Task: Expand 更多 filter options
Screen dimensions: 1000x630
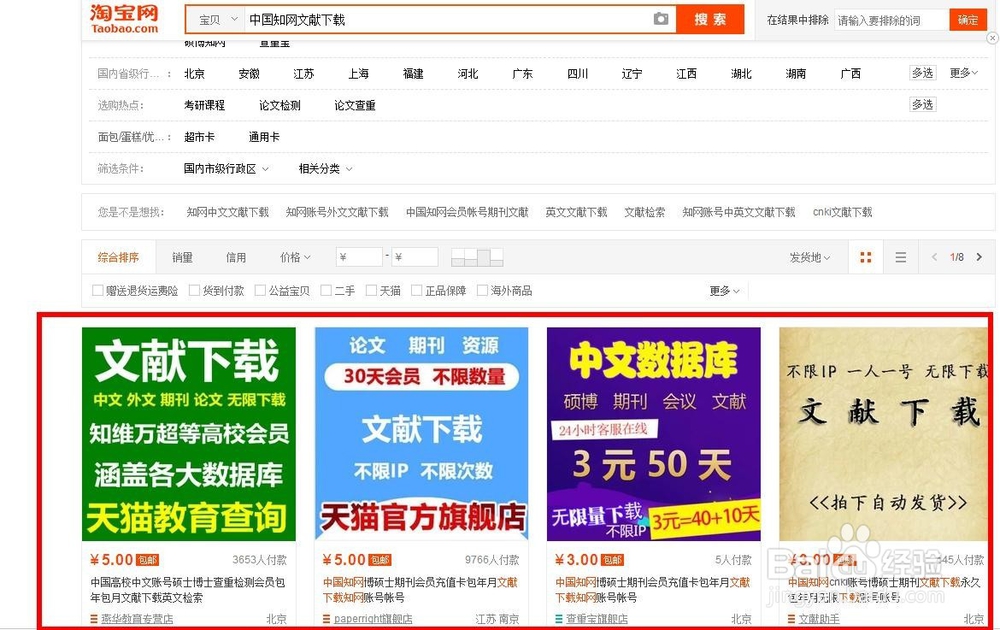Action: pos(724,291)
